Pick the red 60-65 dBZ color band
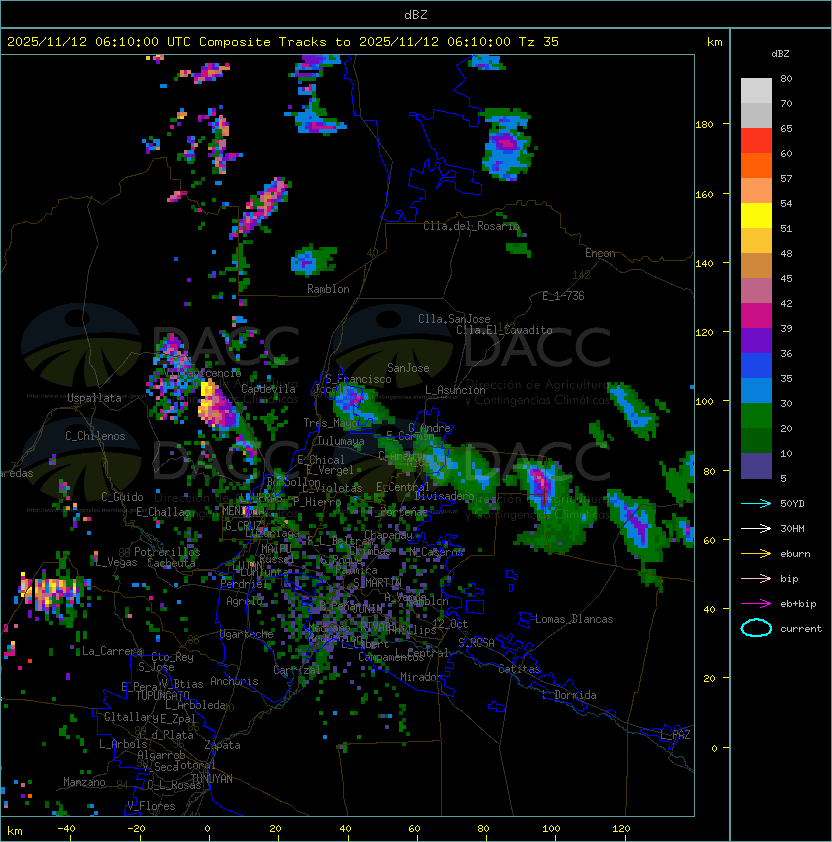Screen dimensions: 832x842 [x=756, y=141]
